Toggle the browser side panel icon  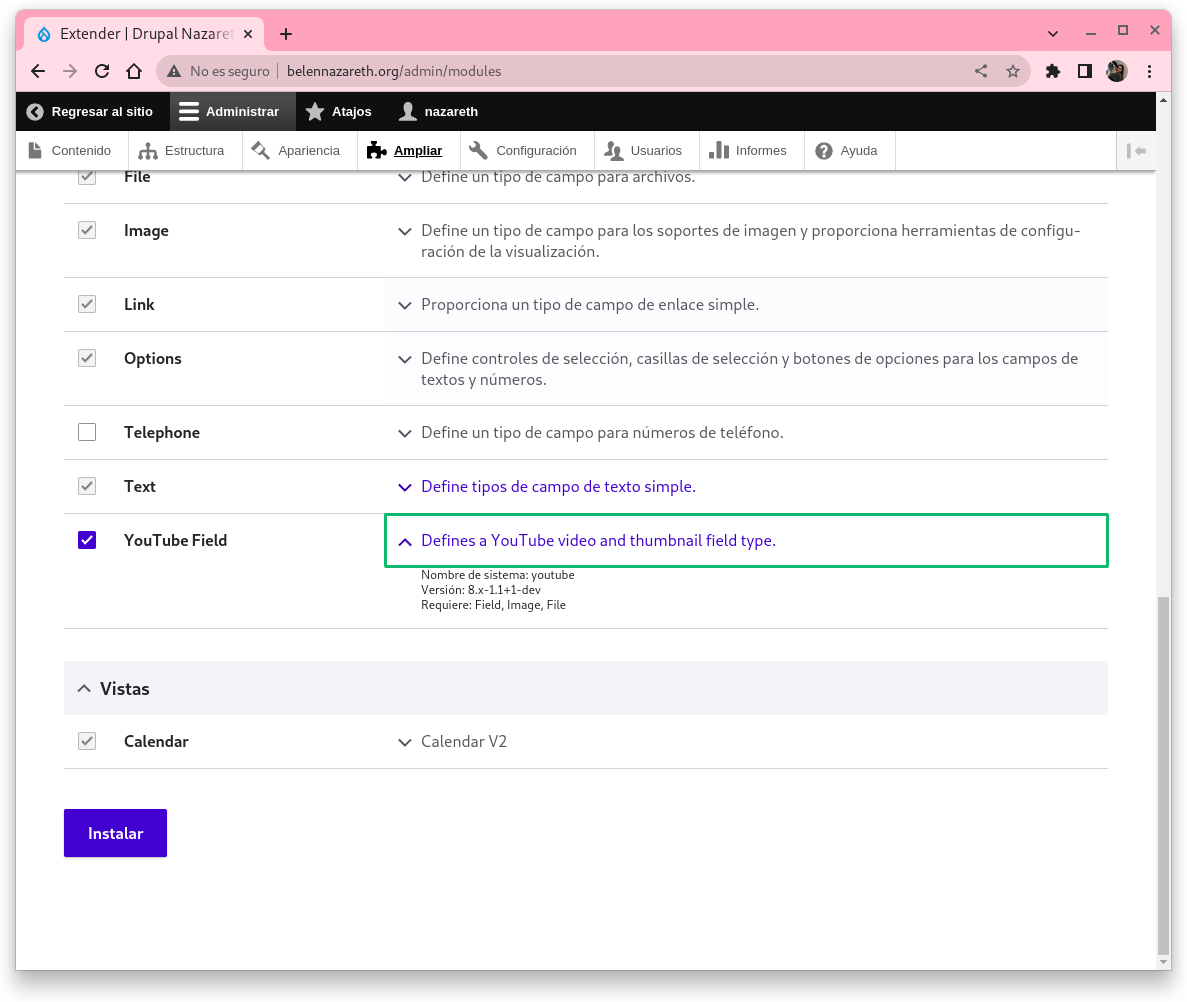(x=1084, y=71)
